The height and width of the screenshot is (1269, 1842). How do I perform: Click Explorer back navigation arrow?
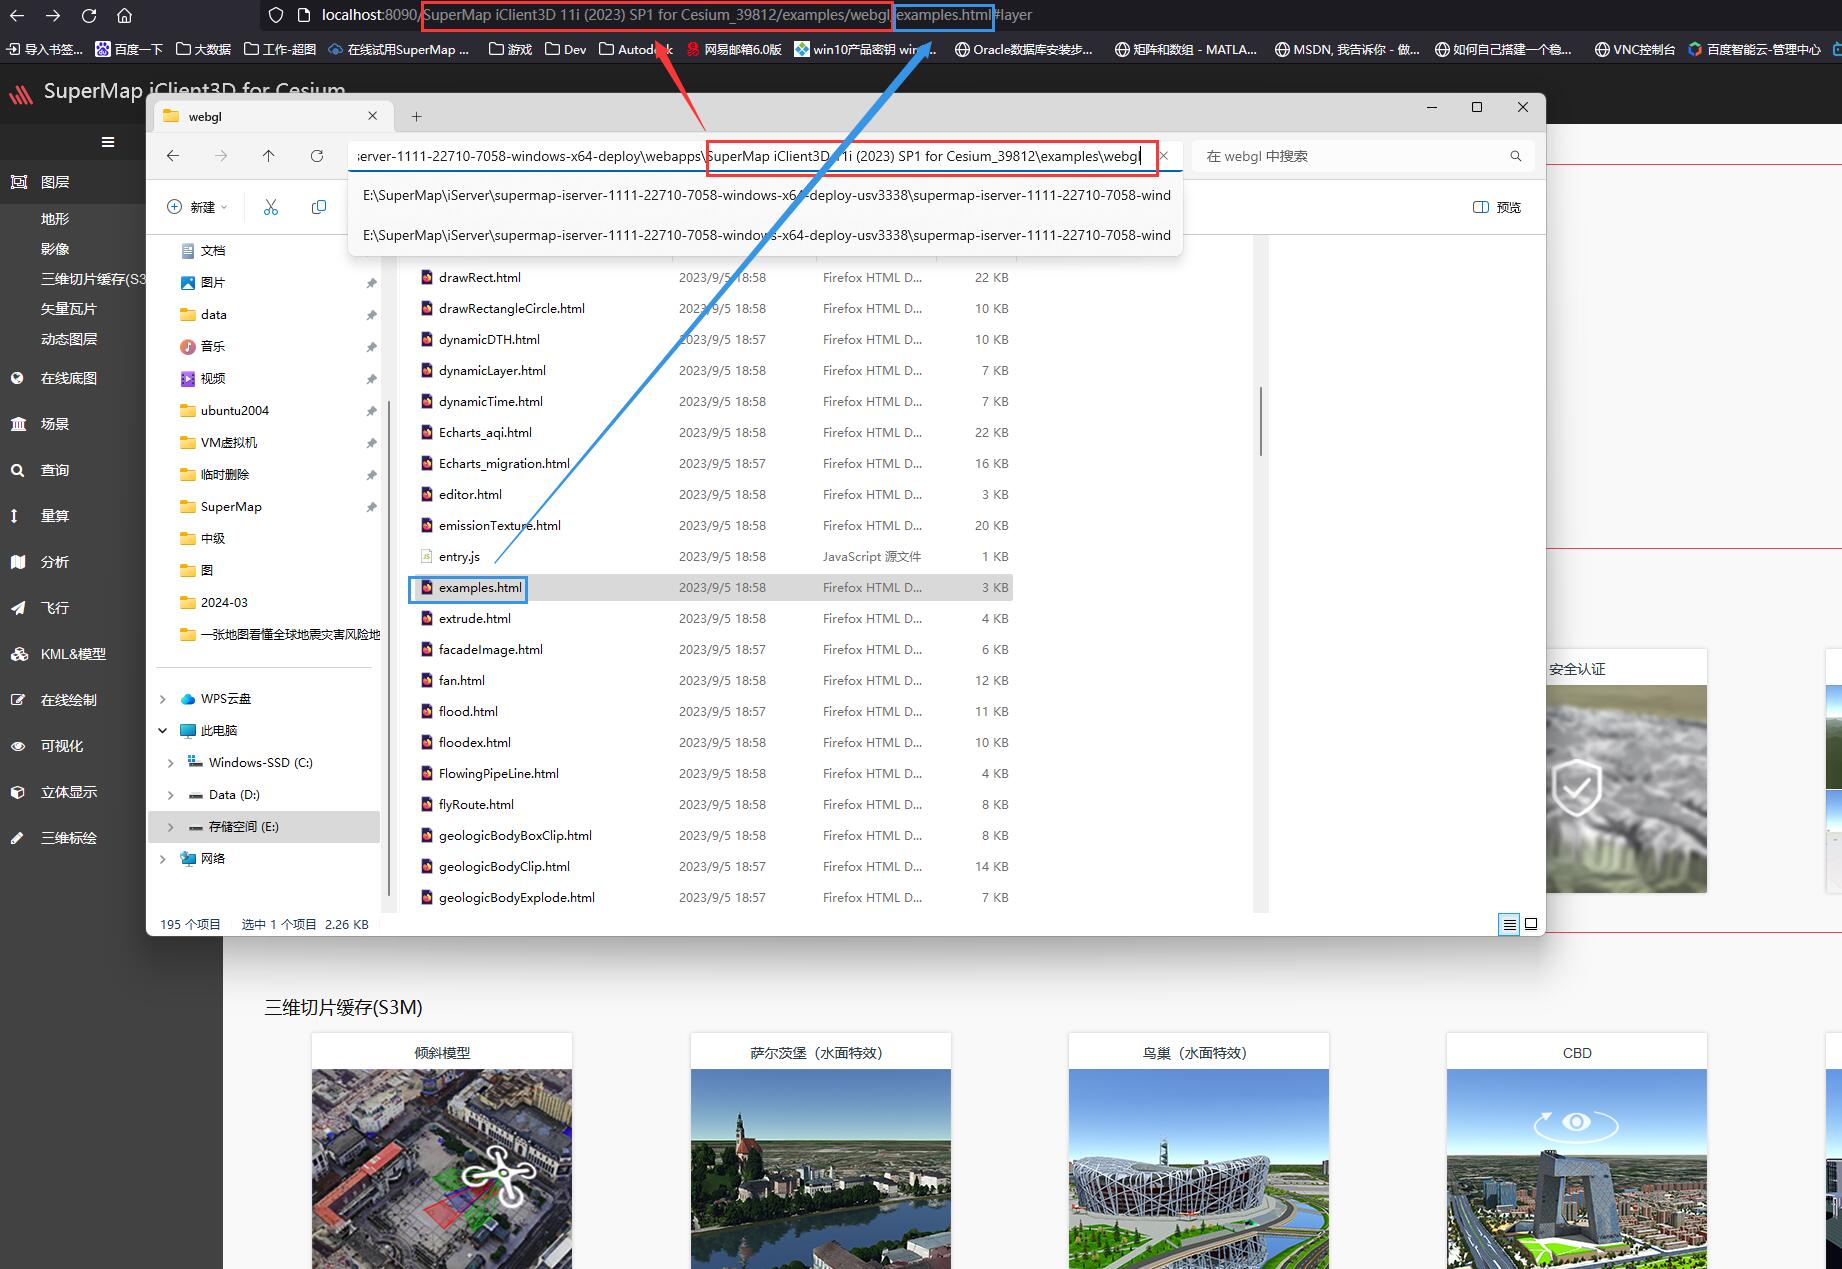click(x=173, y=156)
